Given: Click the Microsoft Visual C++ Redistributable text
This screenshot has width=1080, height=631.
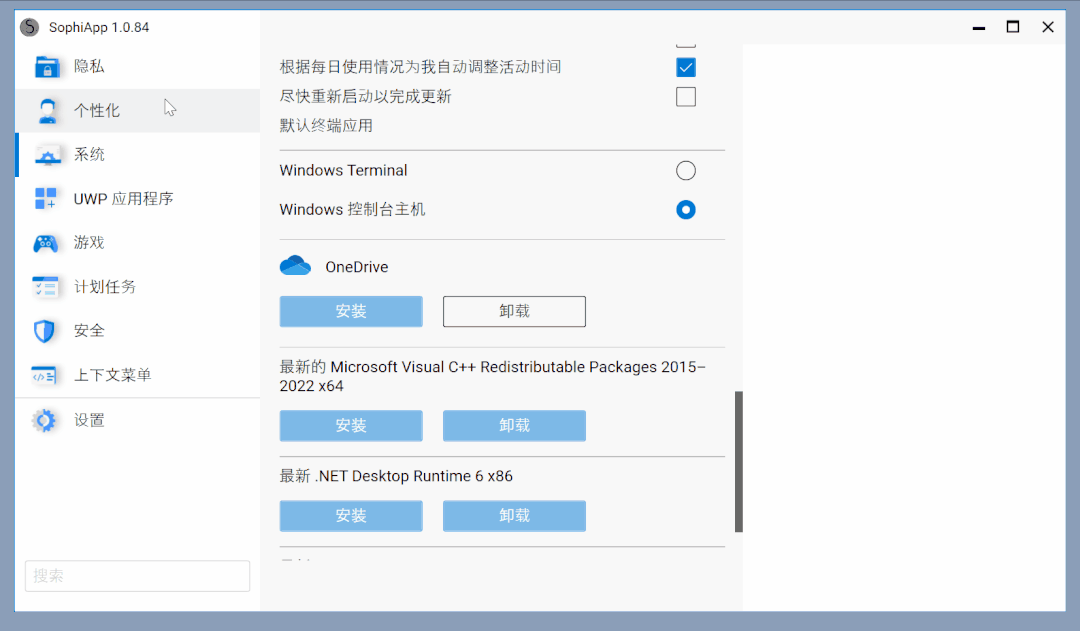Looking at the screenshot, I should coord(492,376).
